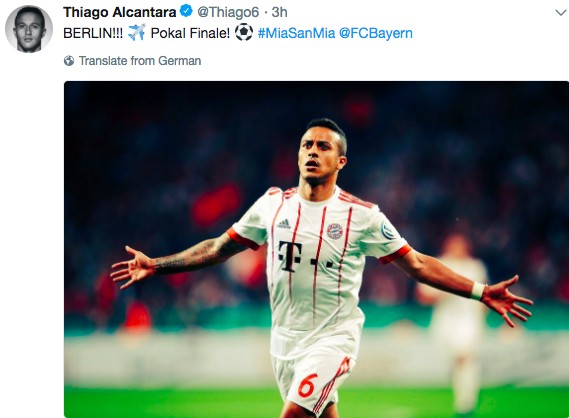The image size is (569, 418).
Task: Click the globe translate icon
Action: click(69, 61)
